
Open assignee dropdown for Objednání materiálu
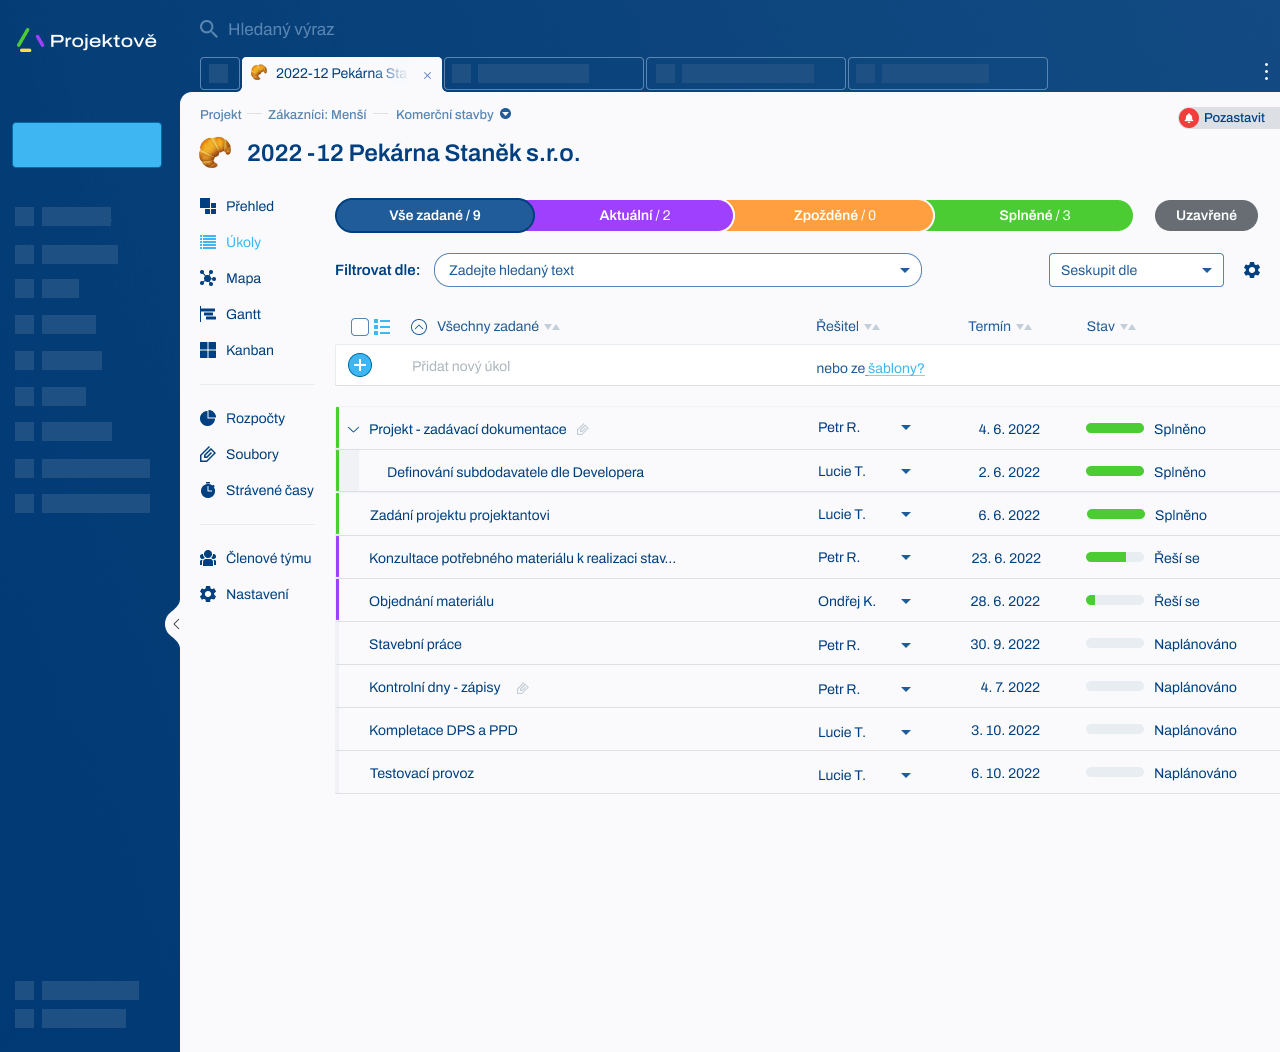pyautogui.click(x=906, y=601)
